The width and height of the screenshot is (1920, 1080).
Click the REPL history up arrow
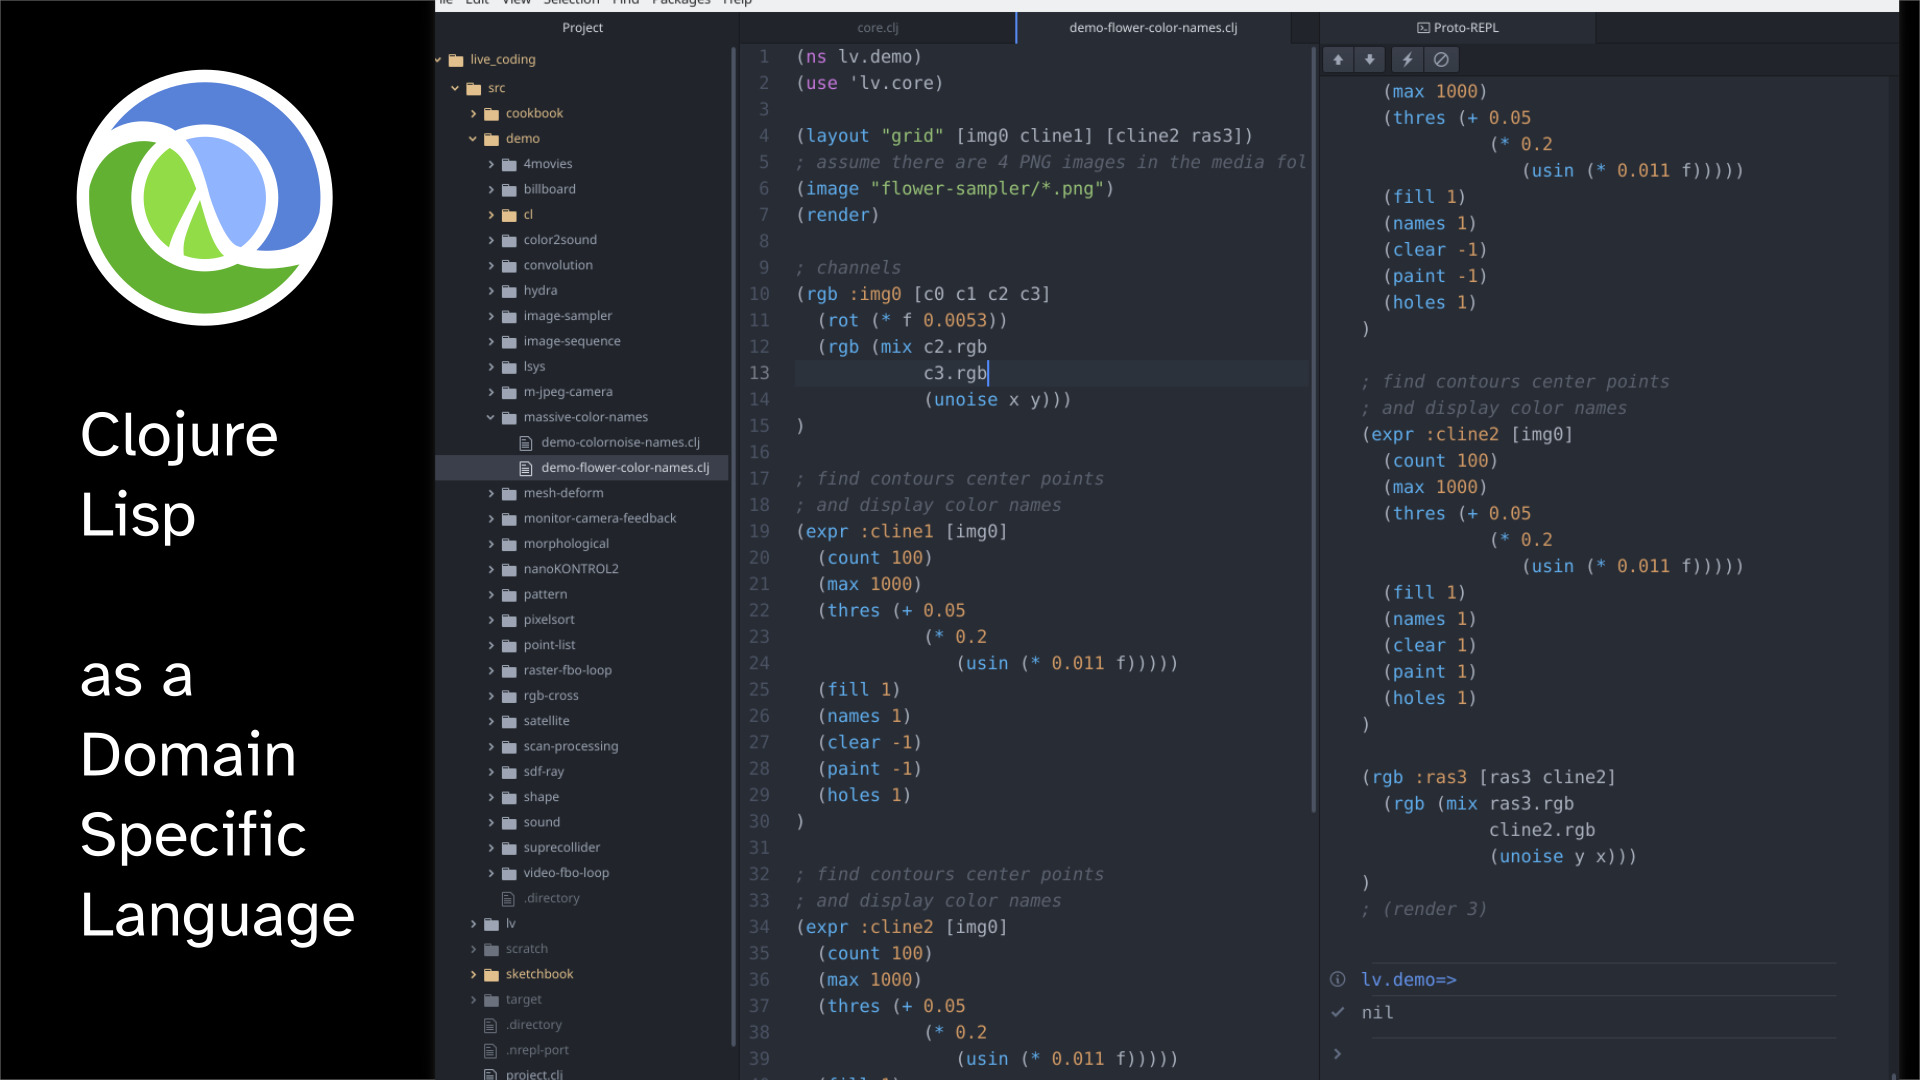tap(1338, 60)
